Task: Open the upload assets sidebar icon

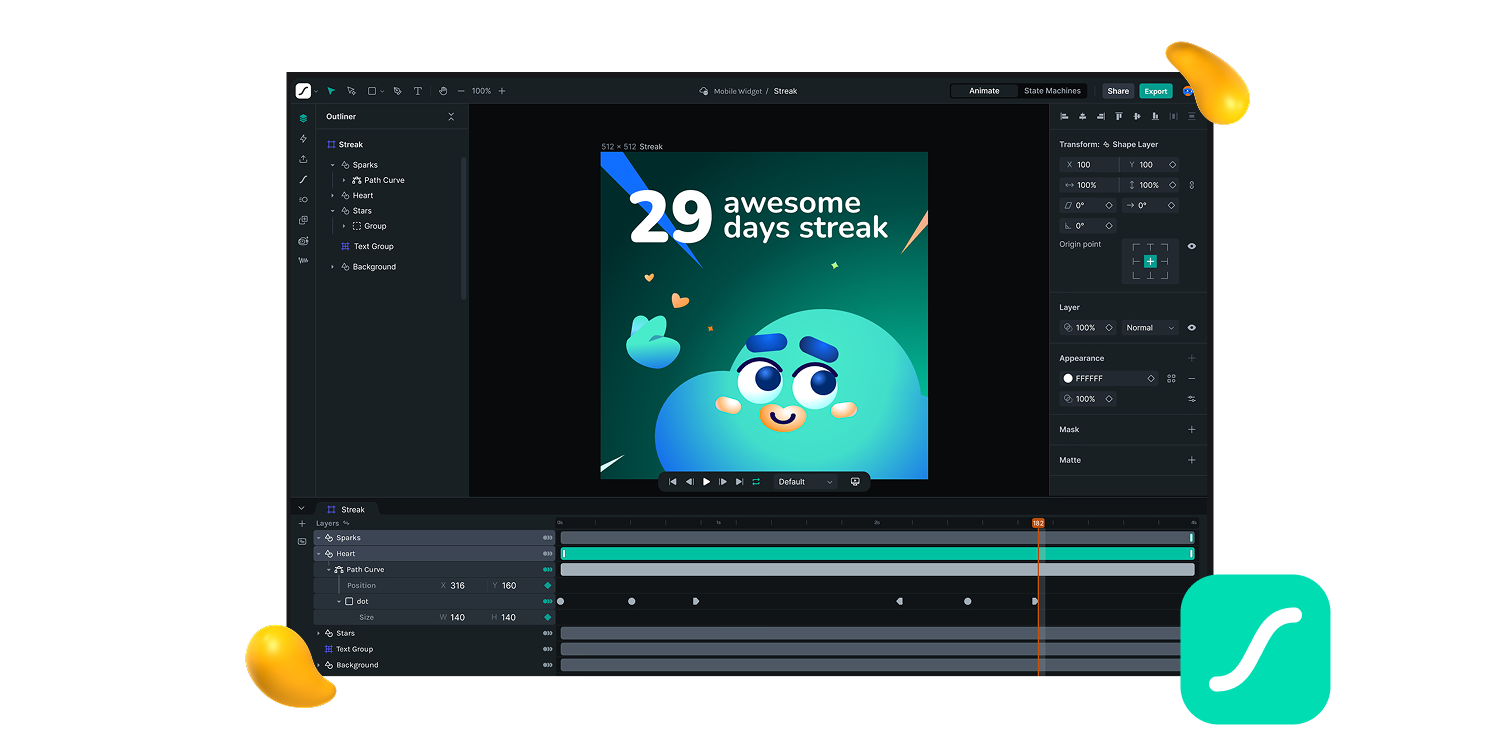Action: tap(303, 159)
